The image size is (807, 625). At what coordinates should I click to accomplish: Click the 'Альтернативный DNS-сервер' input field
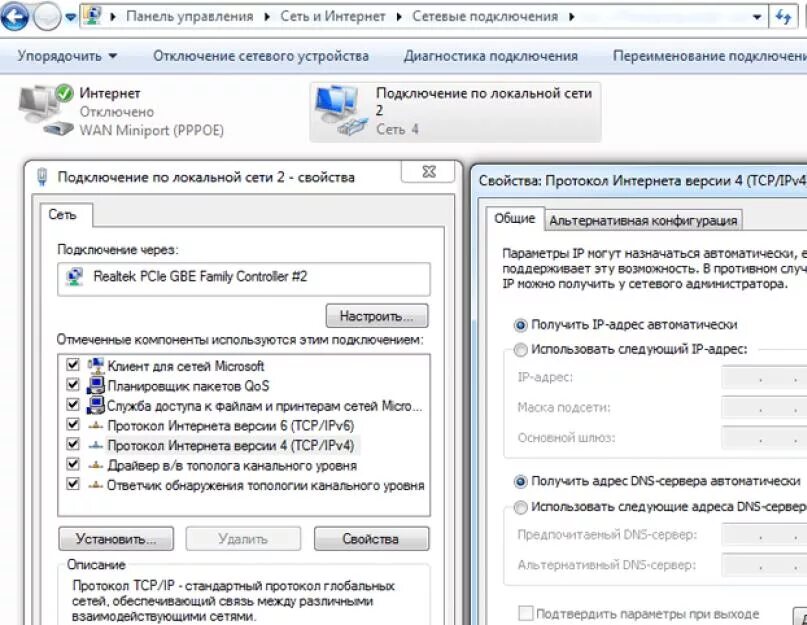[x=764, y=565]
